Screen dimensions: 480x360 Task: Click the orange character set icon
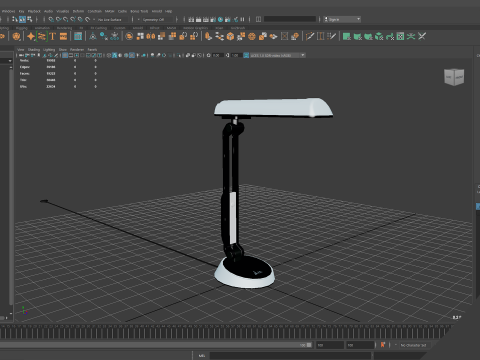tap(383, 345)
